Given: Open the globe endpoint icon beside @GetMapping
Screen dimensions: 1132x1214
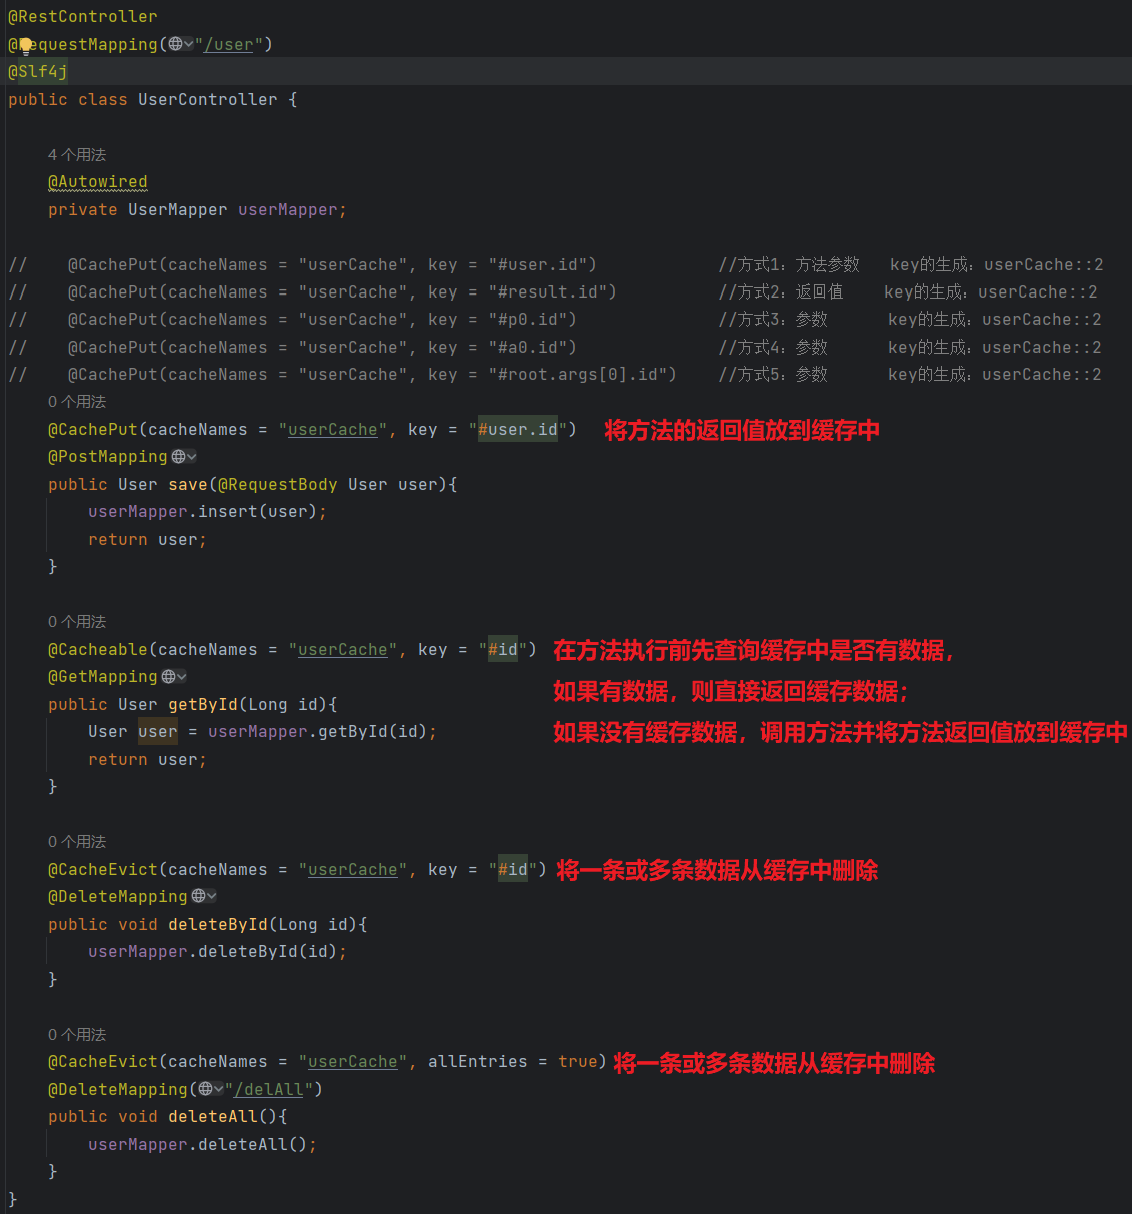Looking at the screenshot, I should click(x=168, y=677).
